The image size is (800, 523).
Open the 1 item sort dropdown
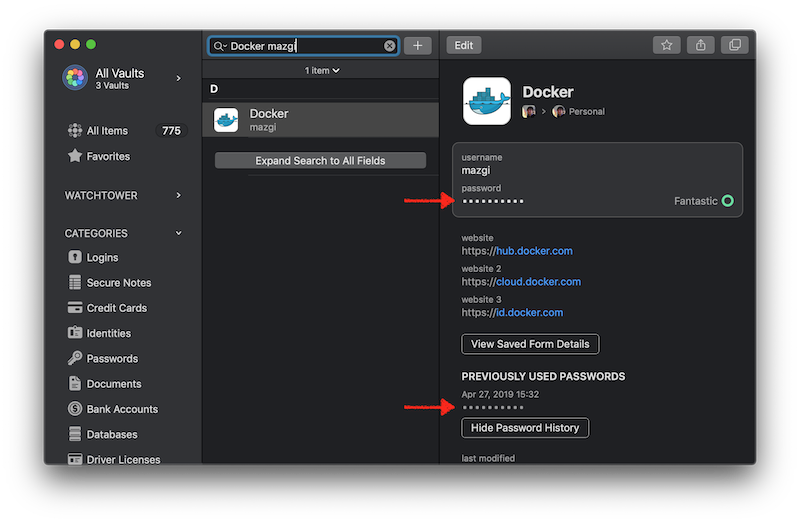pyautogui.click(x=322, y=70)
